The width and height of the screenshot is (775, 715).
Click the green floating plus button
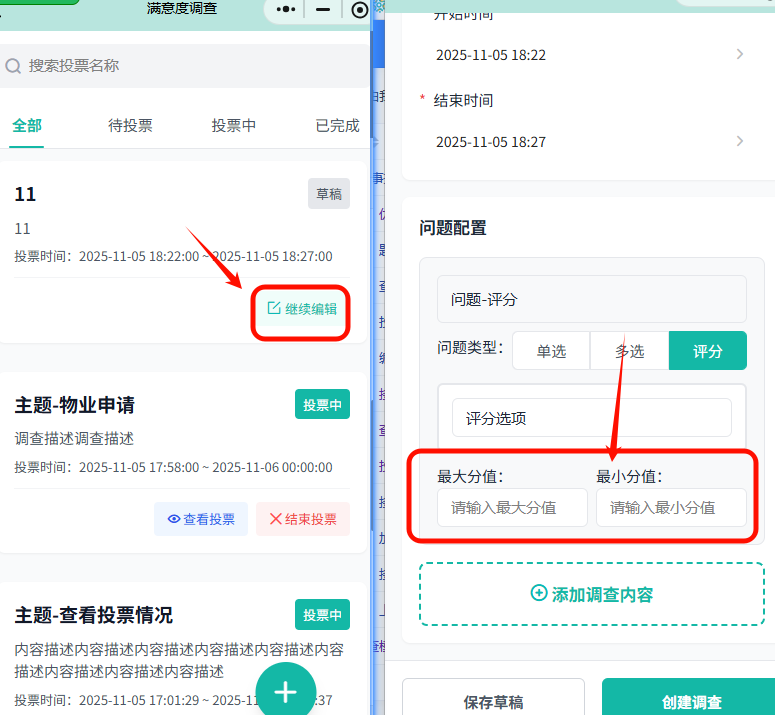[x=286, y=692]
